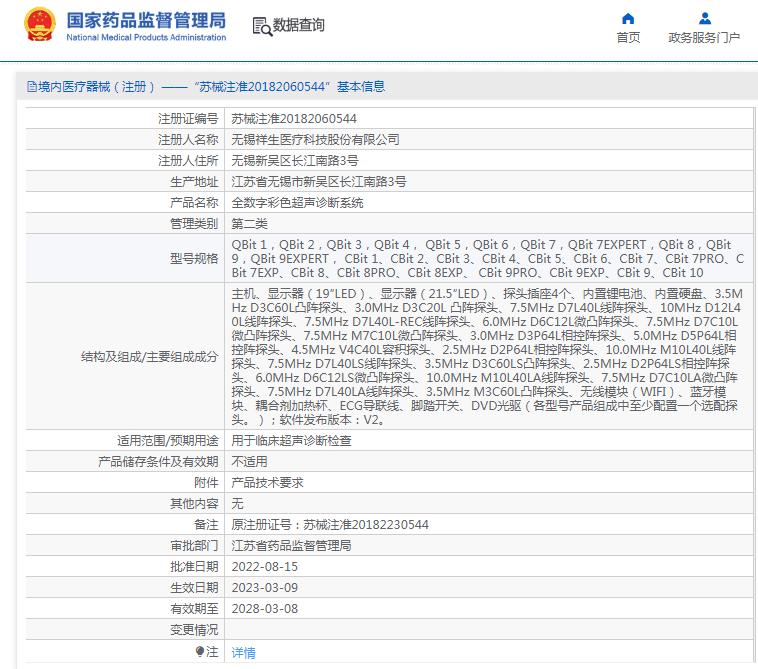Go to 首页 home label
758x669 pixels.
point(628,38)
